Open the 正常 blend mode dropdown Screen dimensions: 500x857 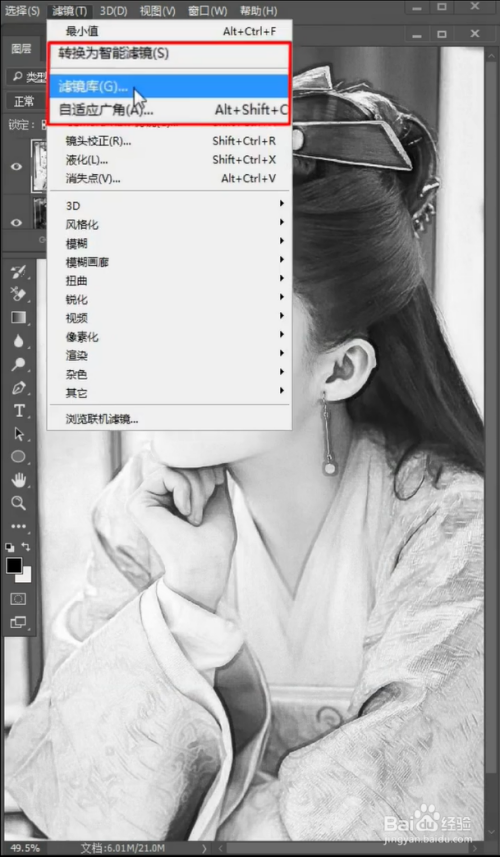coord(26,102)
